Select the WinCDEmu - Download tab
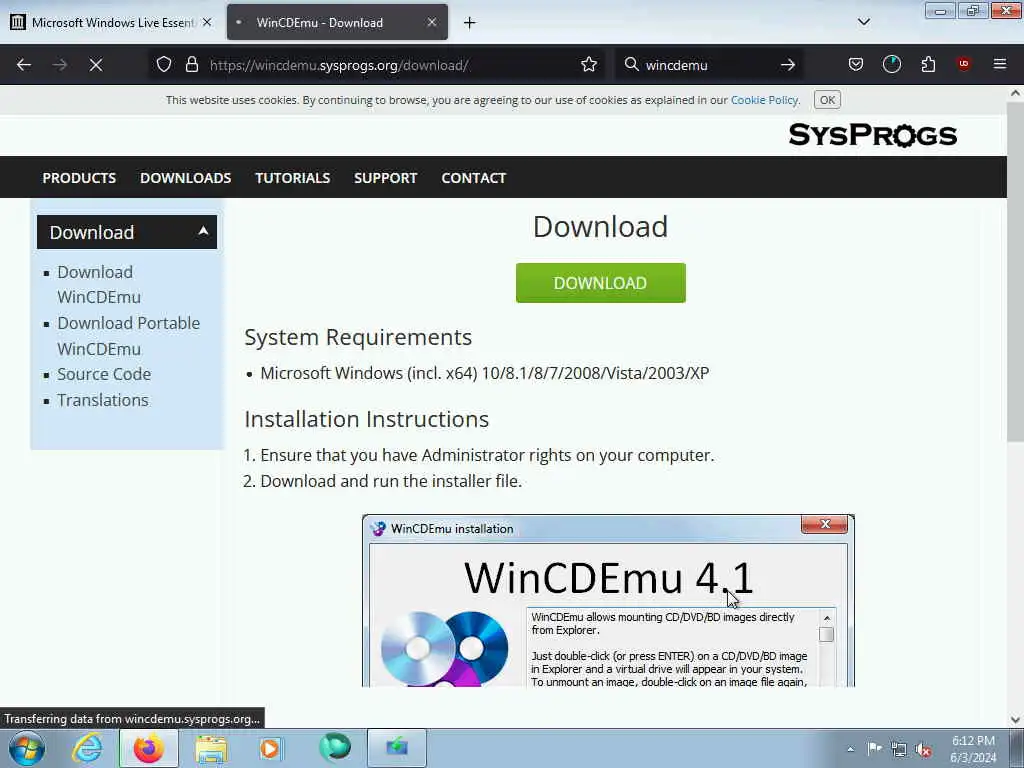 pos(337,22)
